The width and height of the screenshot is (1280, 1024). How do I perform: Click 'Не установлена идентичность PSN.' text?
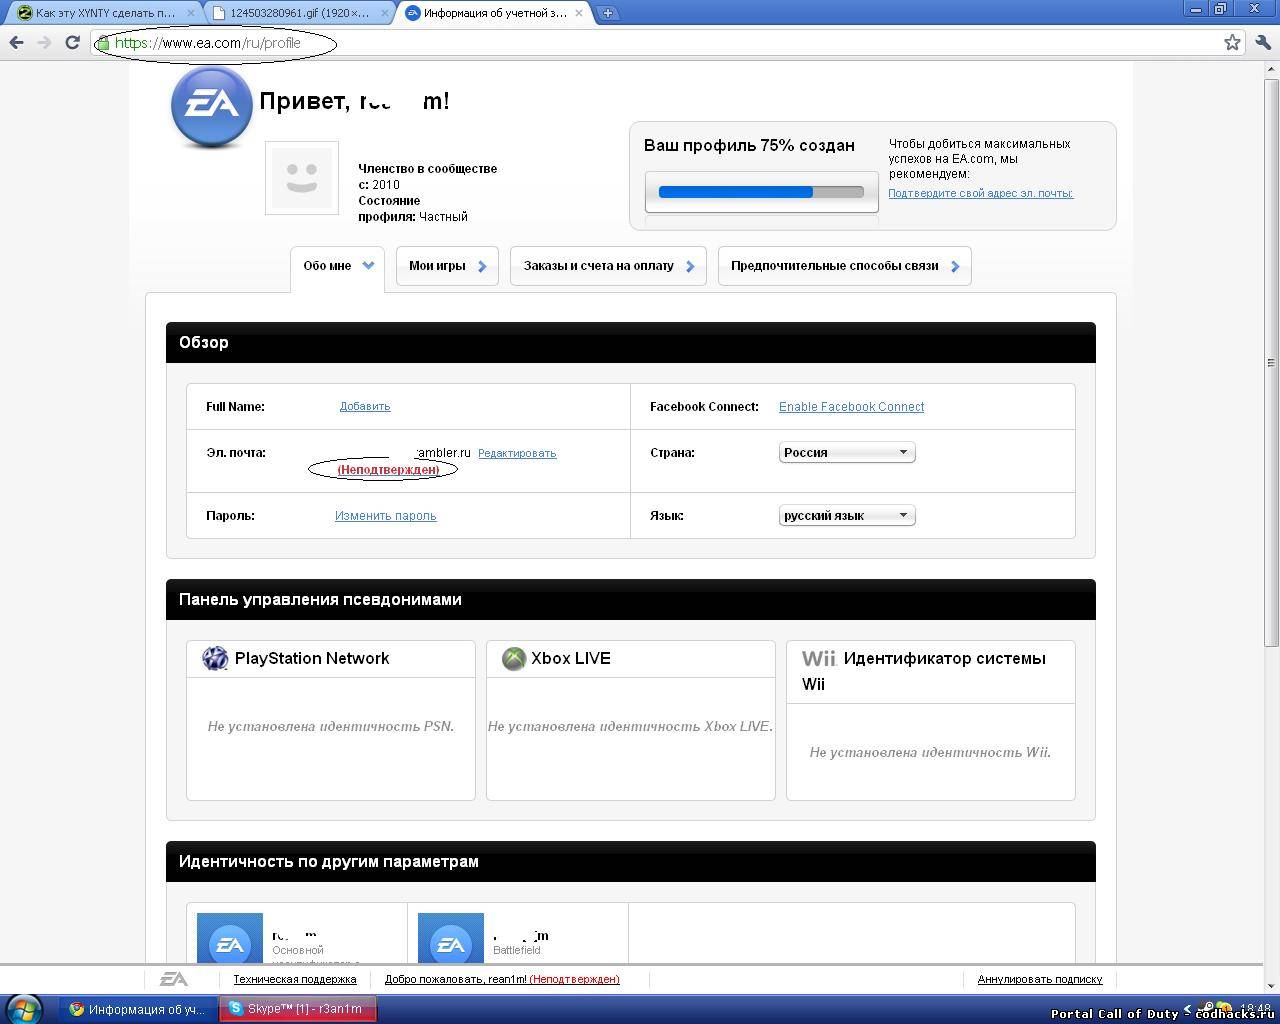tap(331, 726)
